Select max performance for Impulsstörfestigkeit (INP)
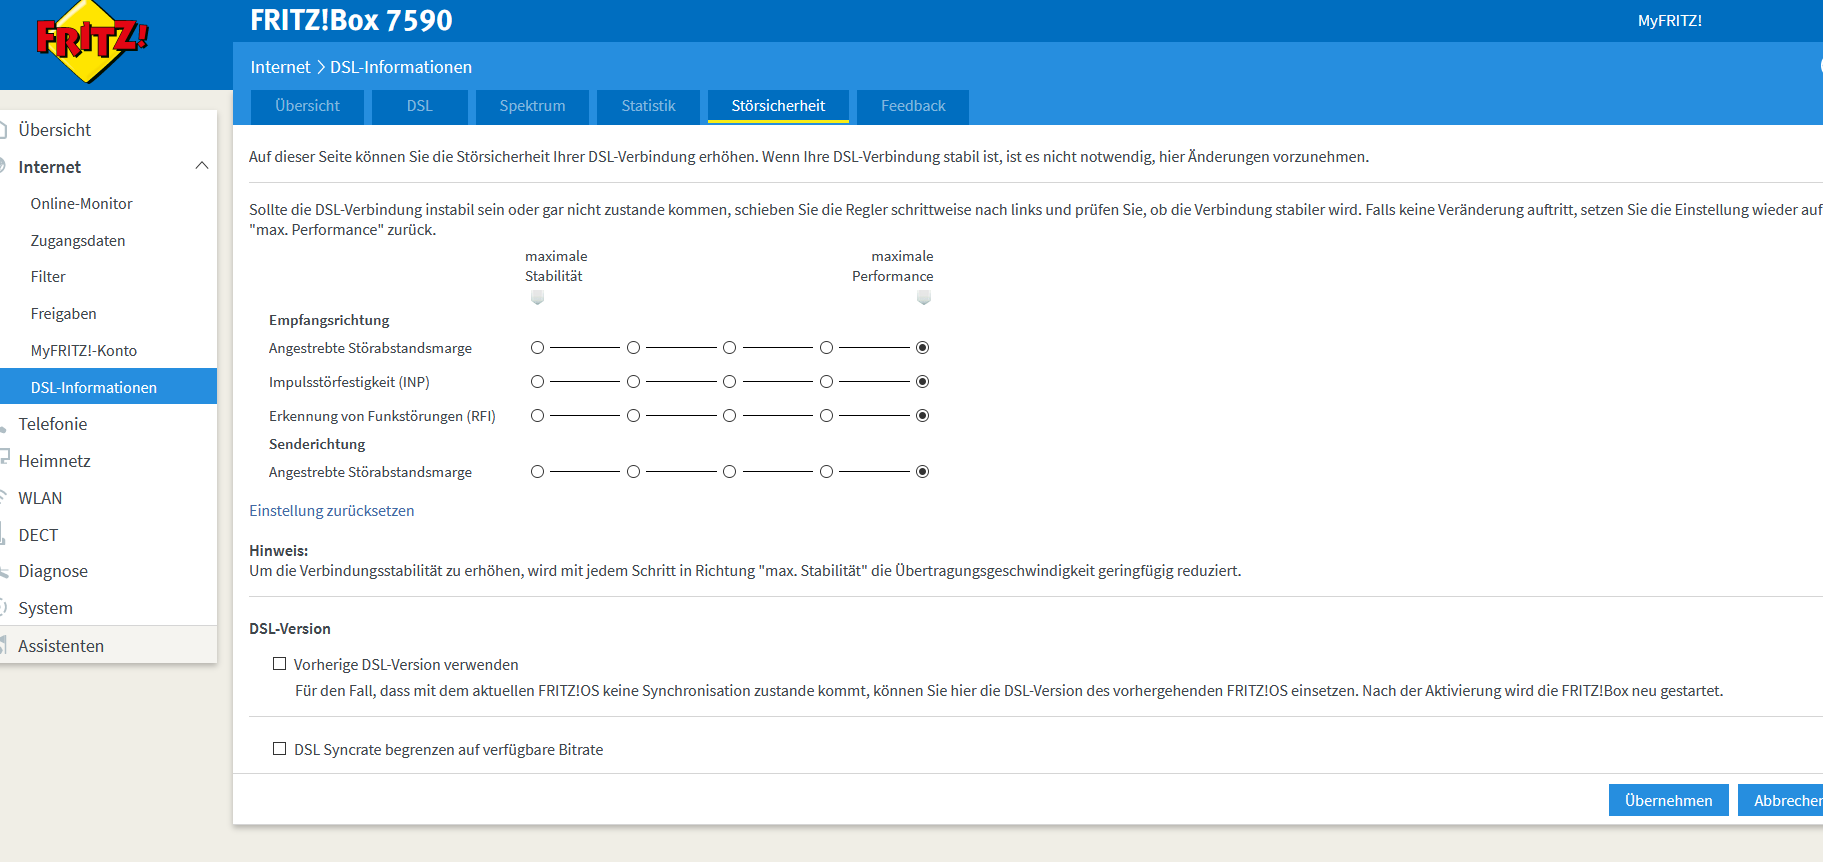 pyautogui.click(x=923, y=382)
